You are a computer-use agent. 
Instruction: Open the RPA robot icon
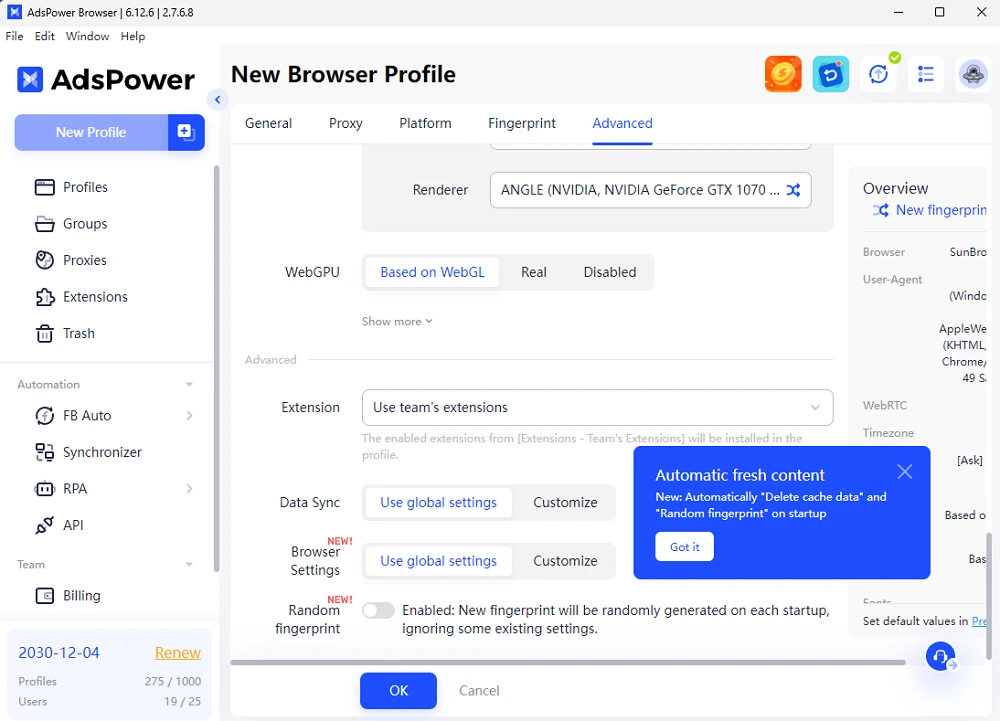(45, 489)
